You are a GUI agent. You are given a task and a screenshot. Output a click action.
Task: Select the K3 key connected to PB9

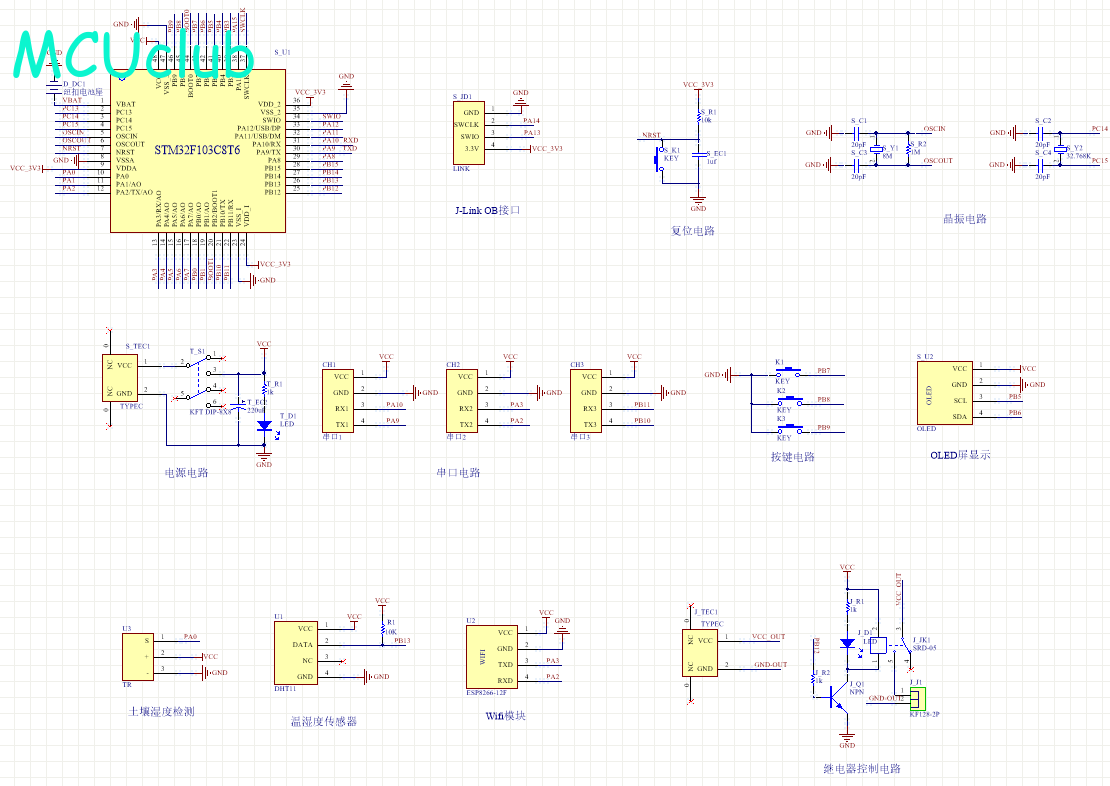788,430
